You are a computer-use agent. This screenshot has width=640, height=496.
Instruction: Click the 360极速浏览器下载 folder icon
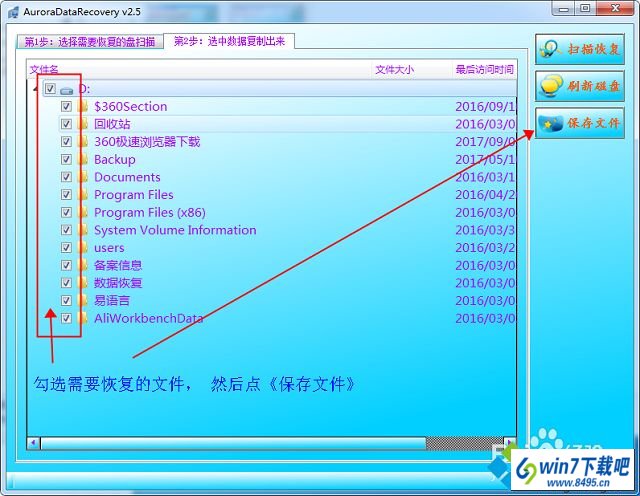tap(83, 142)
